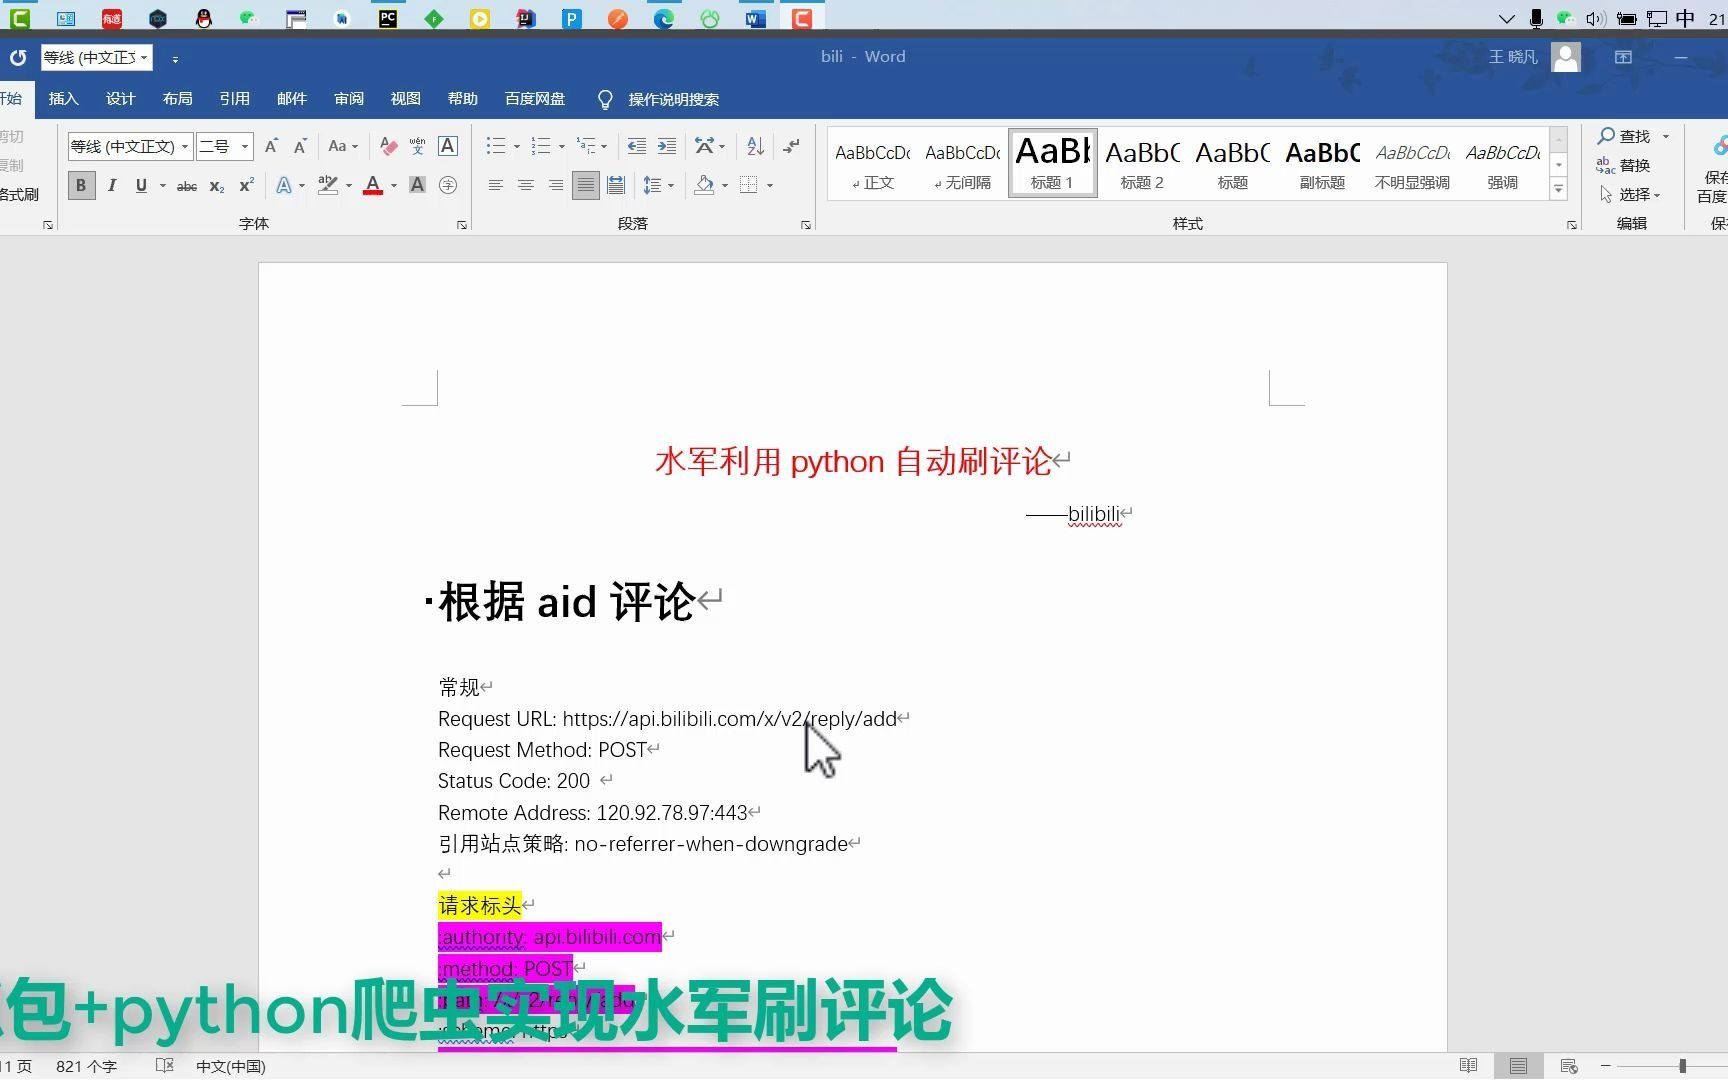Open Word app in taskbar
This screenshot has width=1728, height=1080.
point(756,17)
